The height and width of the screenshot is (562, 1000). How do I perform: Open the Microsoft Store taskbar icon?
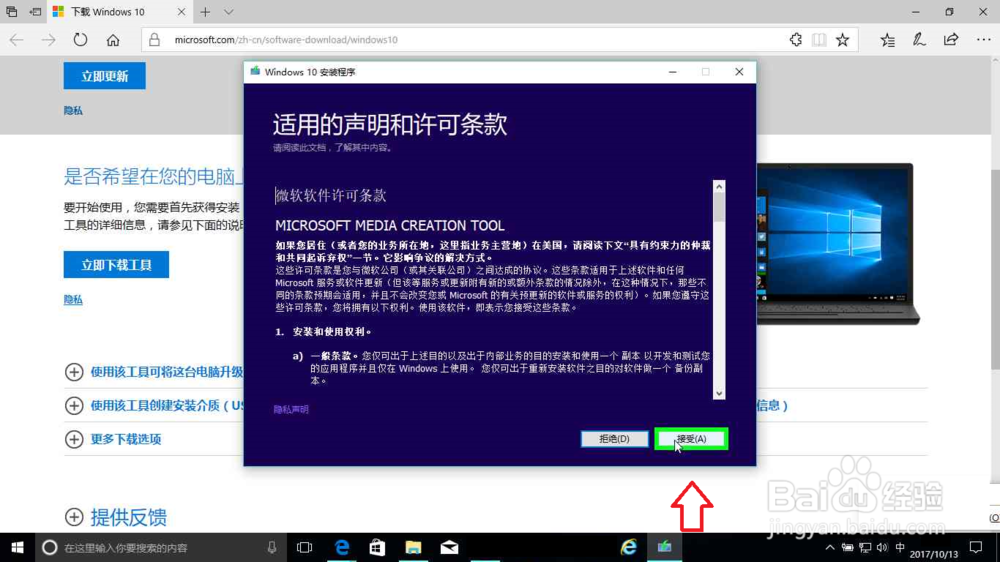tap(377, 547)
